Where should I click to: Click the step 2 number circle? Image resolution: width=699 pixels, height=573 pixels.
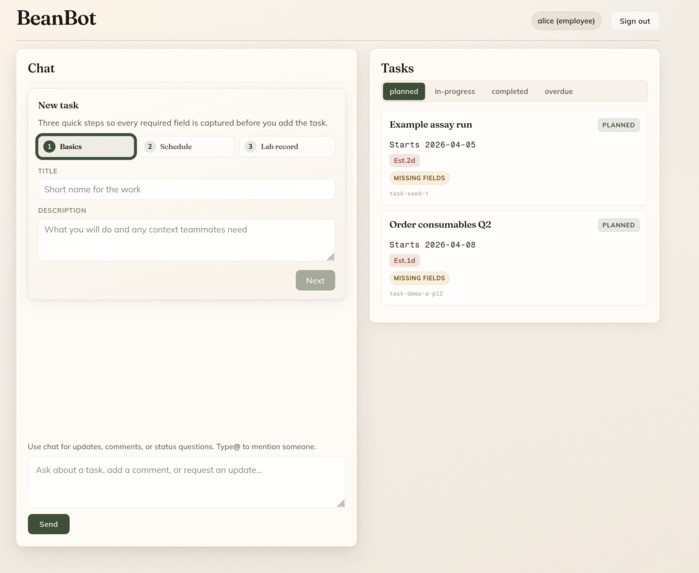150,146
